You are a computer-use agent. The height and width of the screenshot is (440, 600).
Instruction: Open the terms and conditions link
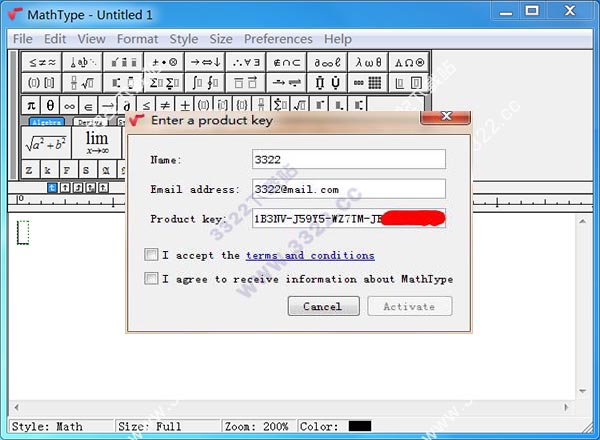point(310,255)
